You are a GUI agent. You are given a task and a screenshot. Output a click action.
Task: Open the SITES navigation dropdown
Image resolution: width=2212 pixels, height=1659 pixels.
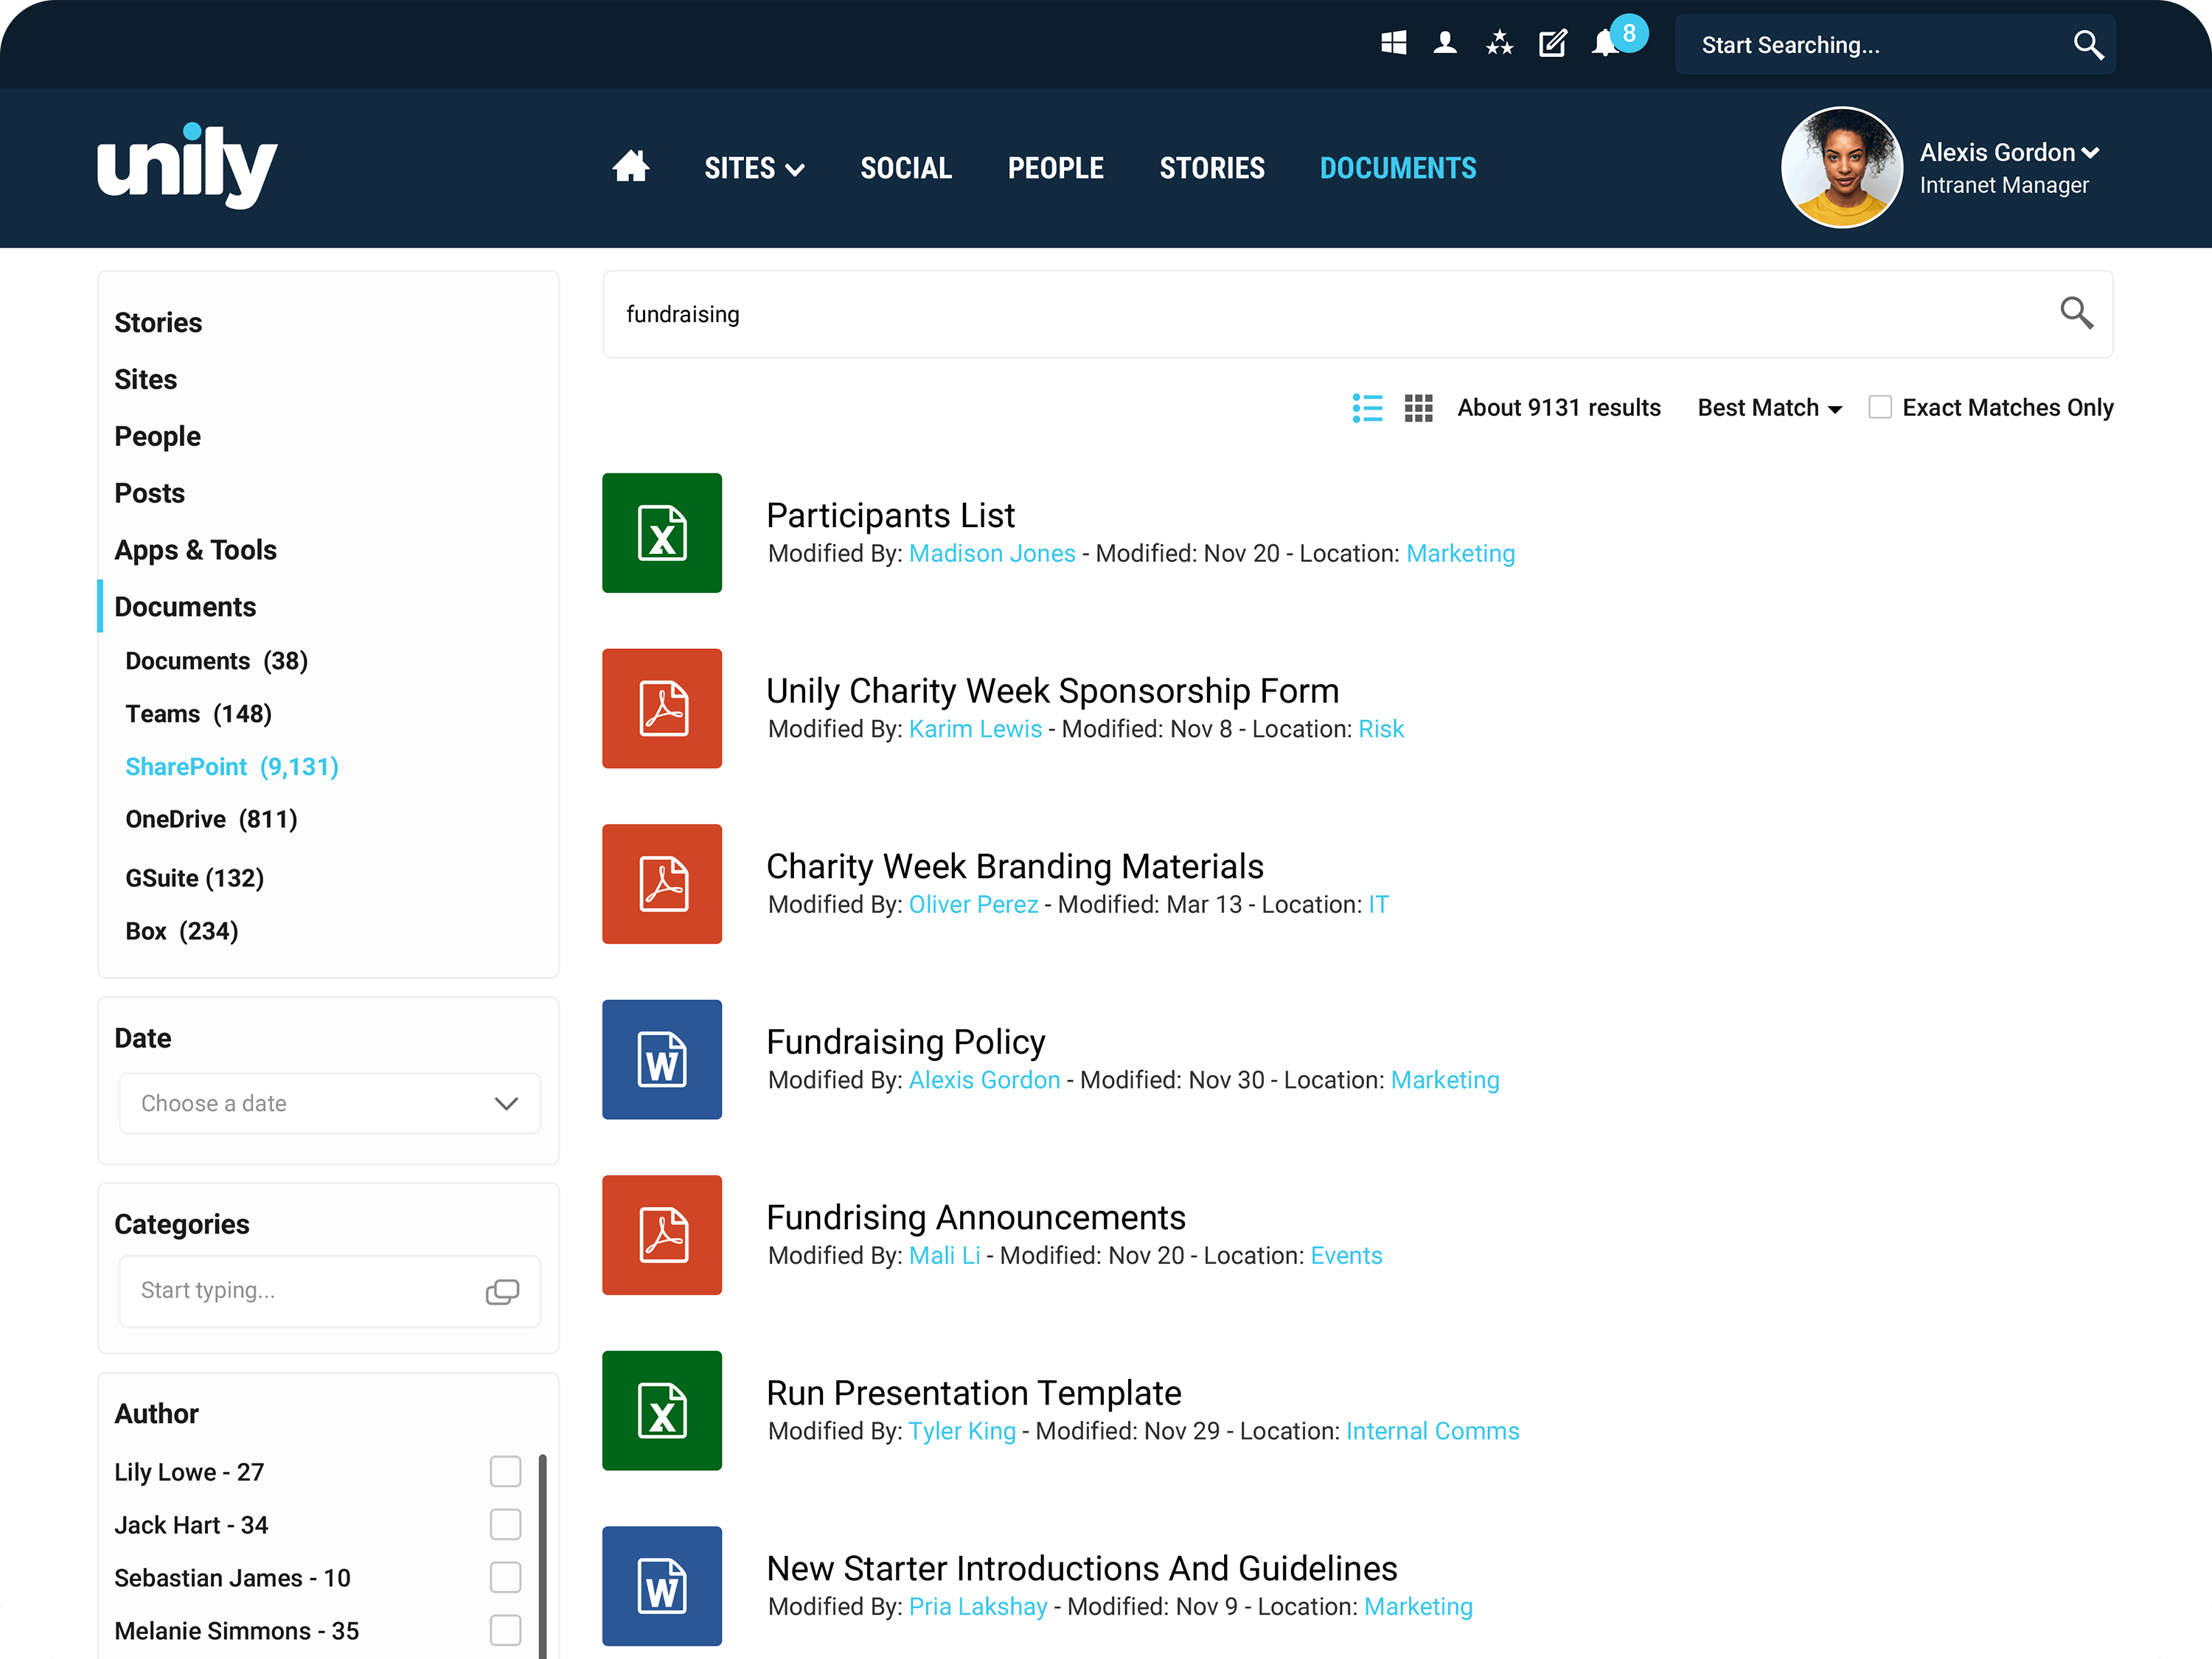pyautogui.click(x=753, y=167)
